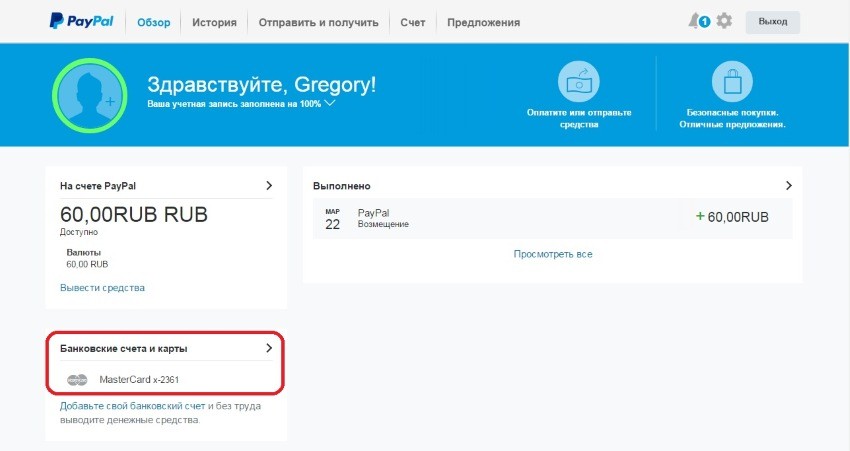Click the MasterCard logo icon
Screen dimensions: 850x451
[77, 380]
